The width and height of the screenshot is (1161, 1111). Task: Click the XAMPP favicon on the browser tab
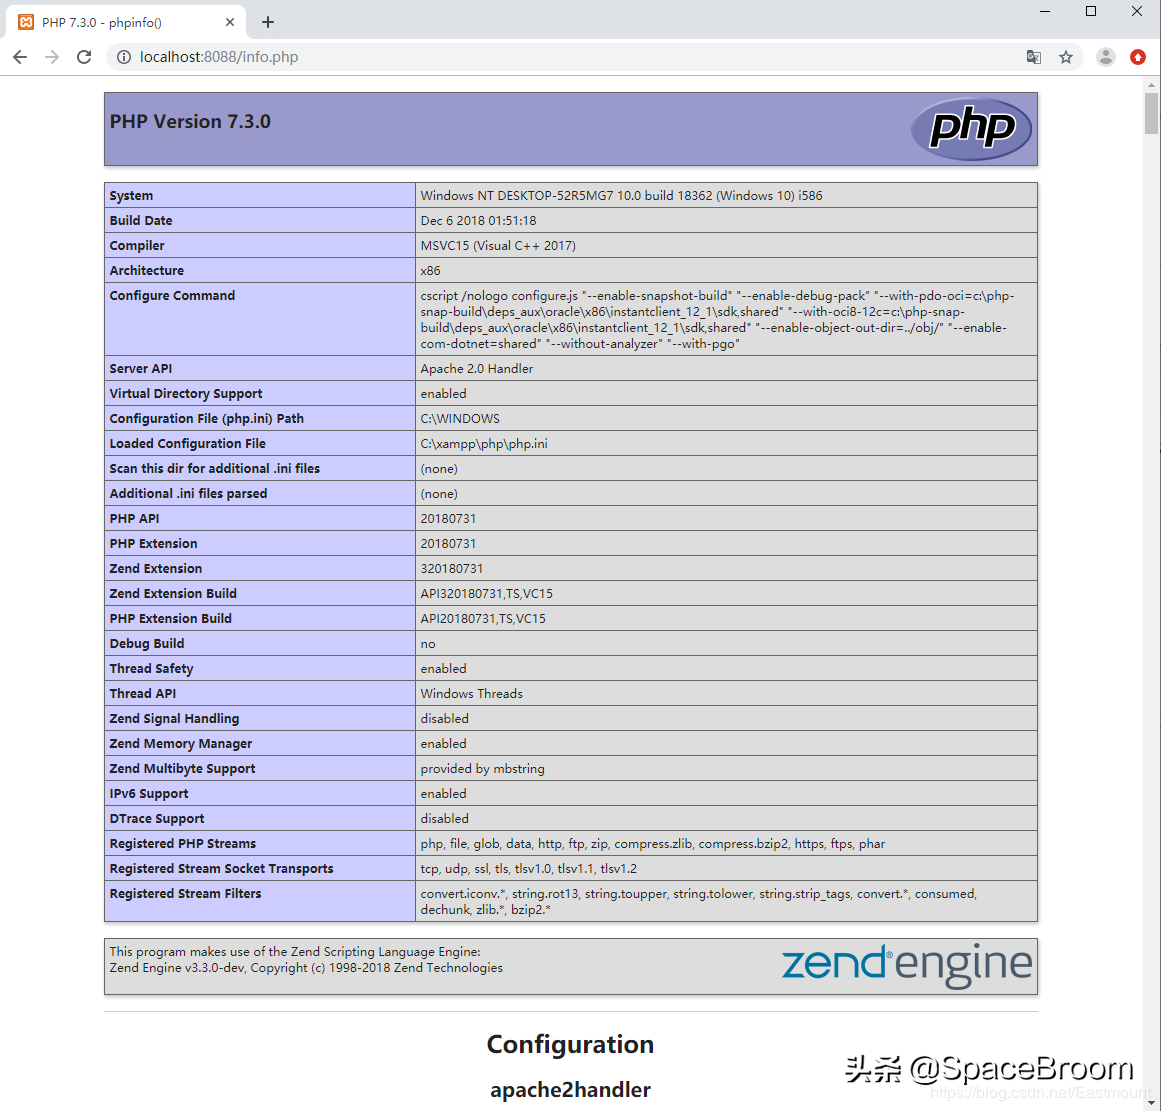27,21
